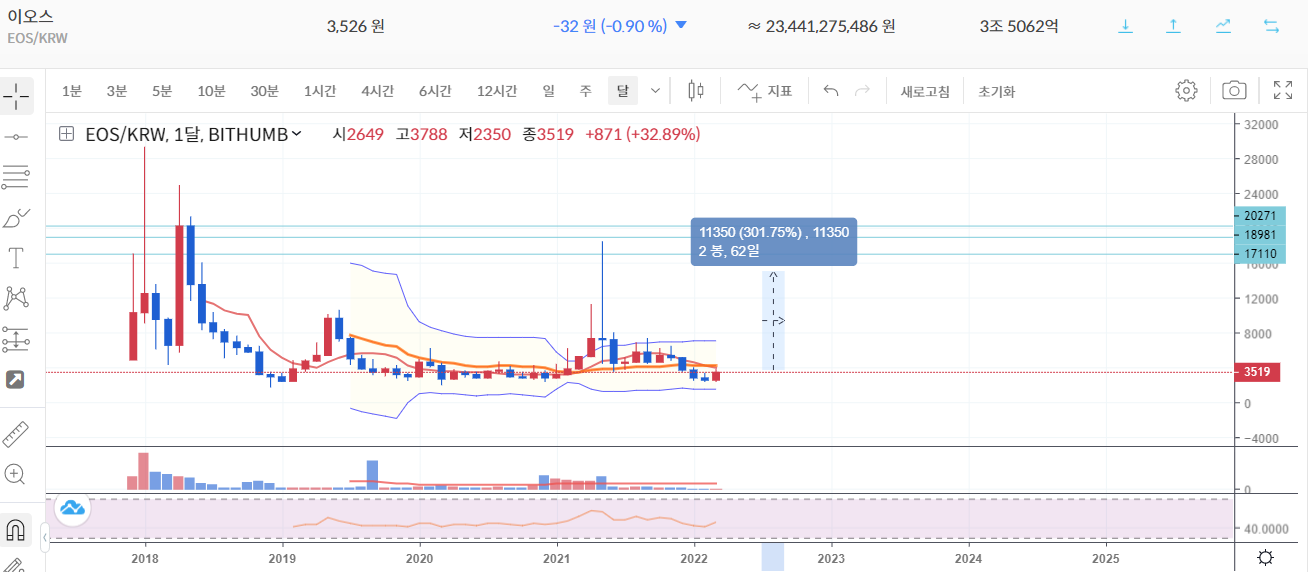The image size is (1308, 572).
Task: Open axis settings gear at bottom right
Action: pyautogui.click(x=1265, y=558)
